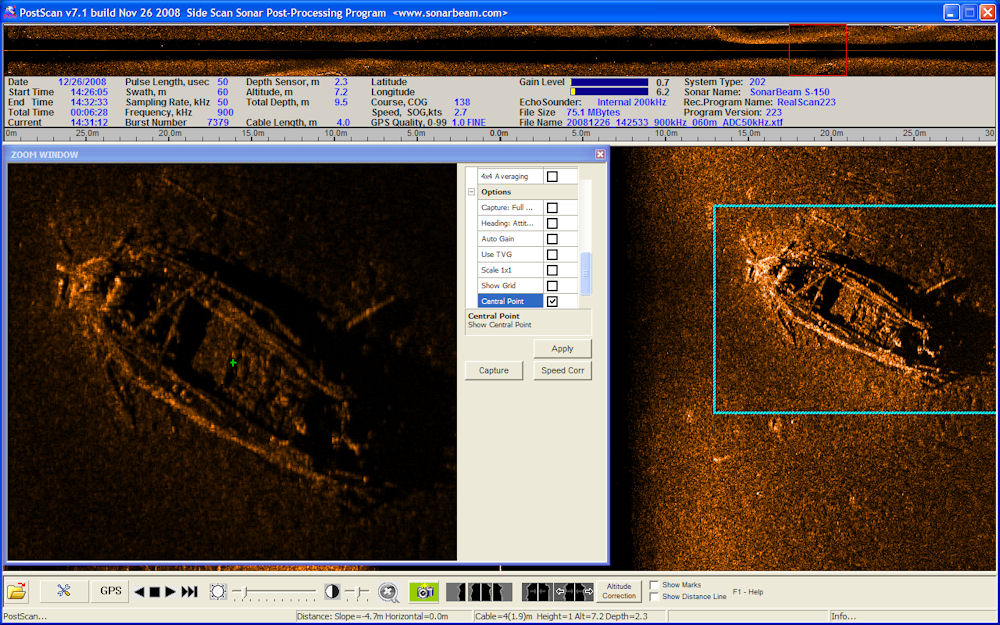Image resolution: width=1000 pixels, height=625 pixels.
Task: Click the contrast half-circle icon
Action: pos(332,592)
